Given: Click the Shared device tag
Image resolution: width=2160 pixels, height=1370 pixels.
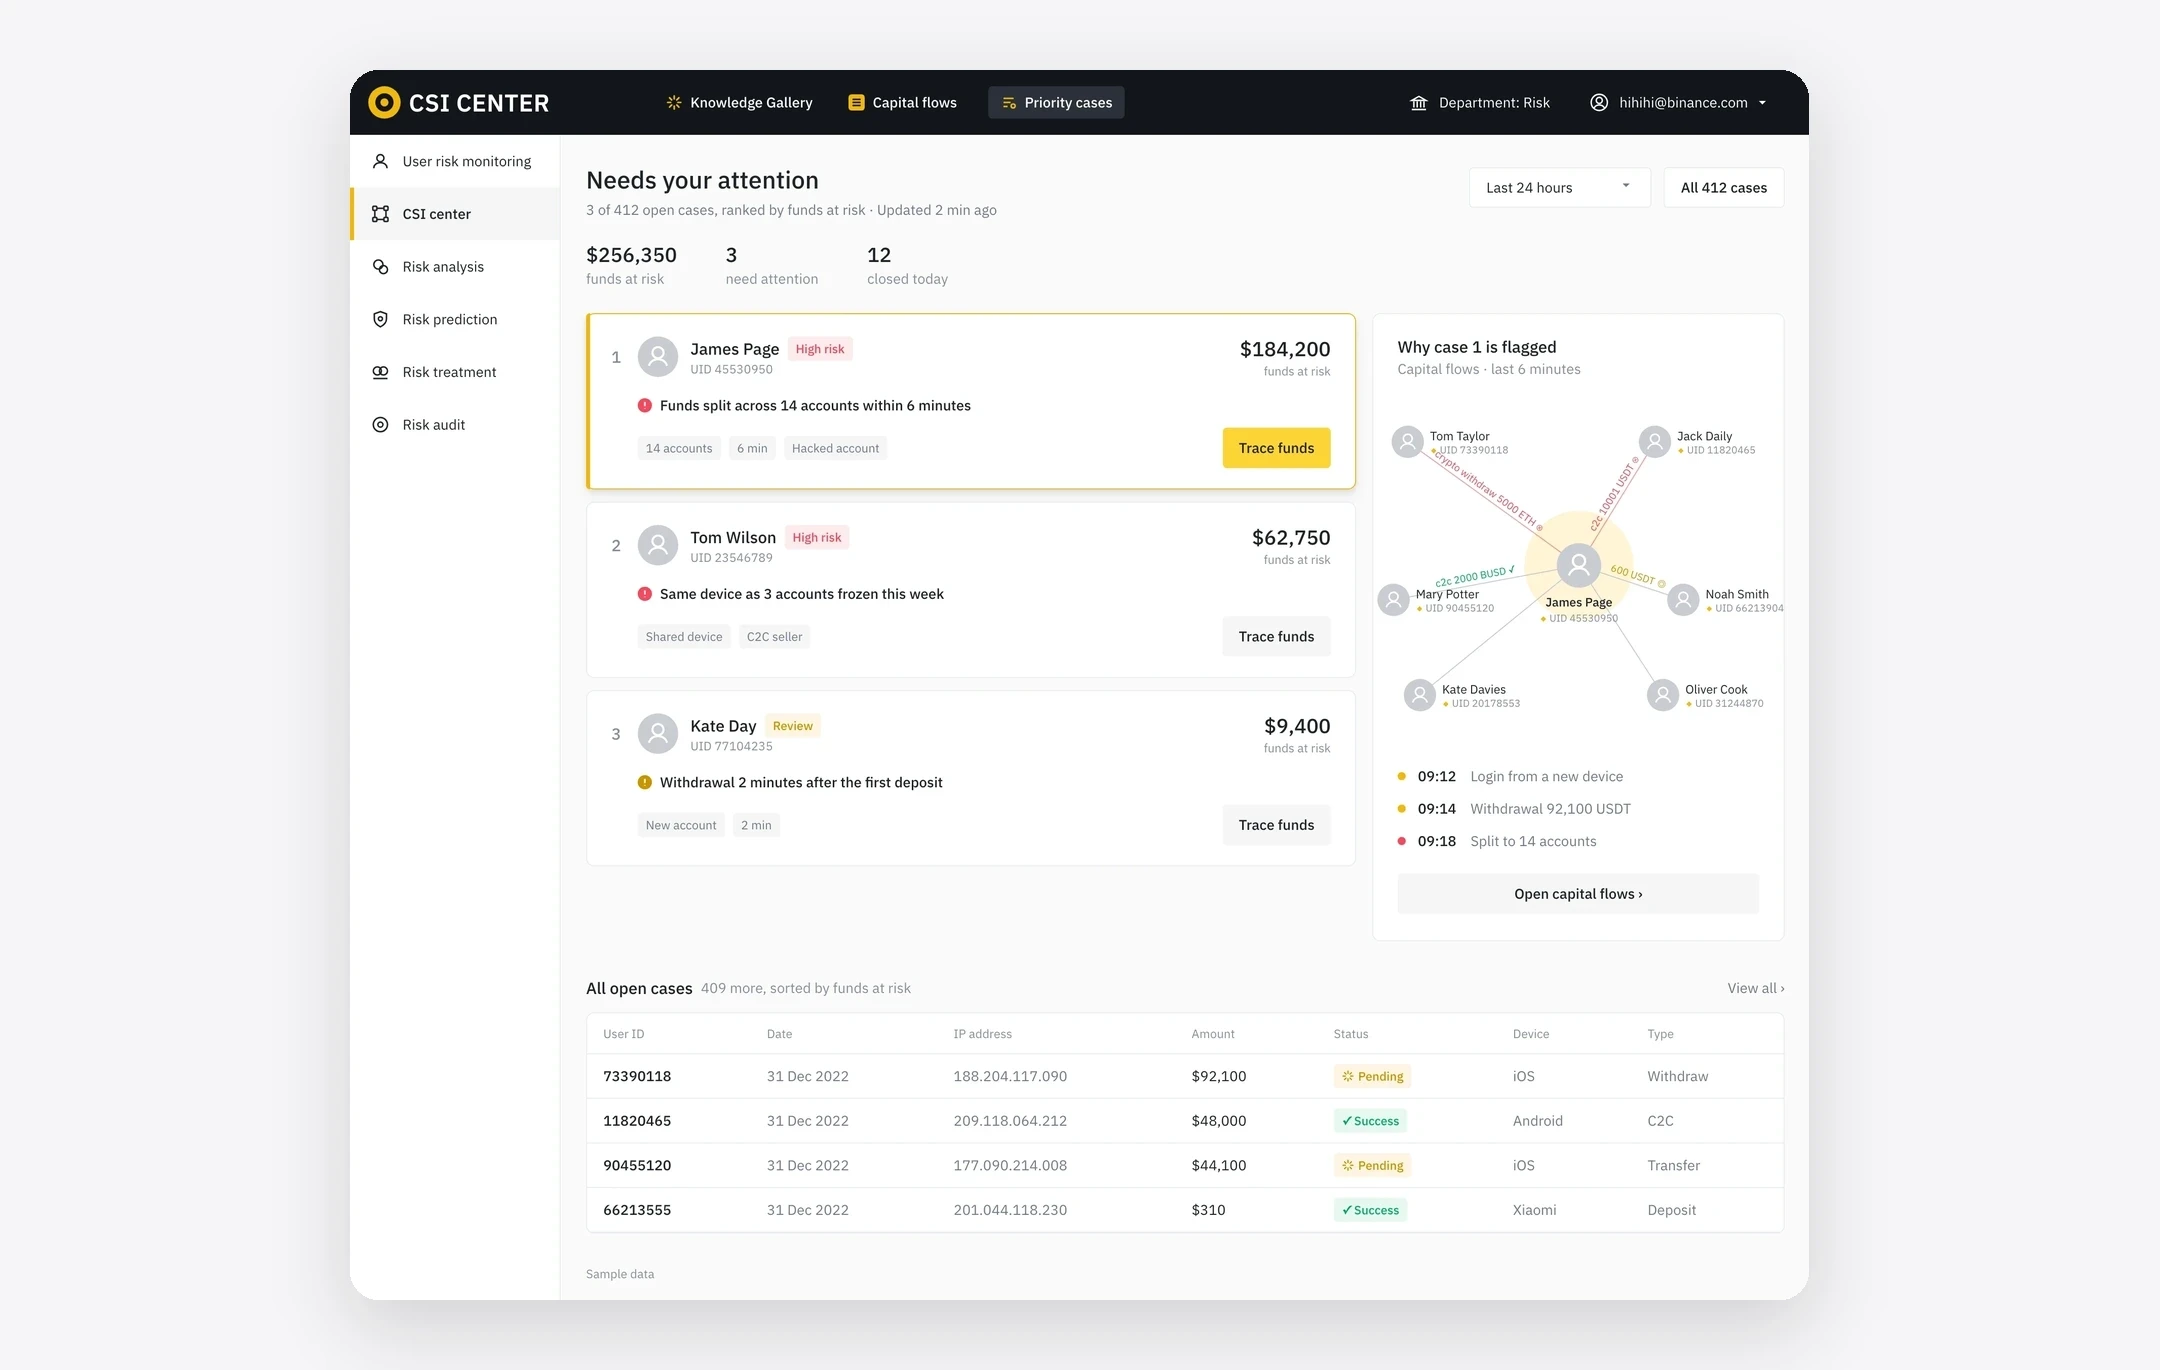Looking at the screenshot, I should pos(684,637).
